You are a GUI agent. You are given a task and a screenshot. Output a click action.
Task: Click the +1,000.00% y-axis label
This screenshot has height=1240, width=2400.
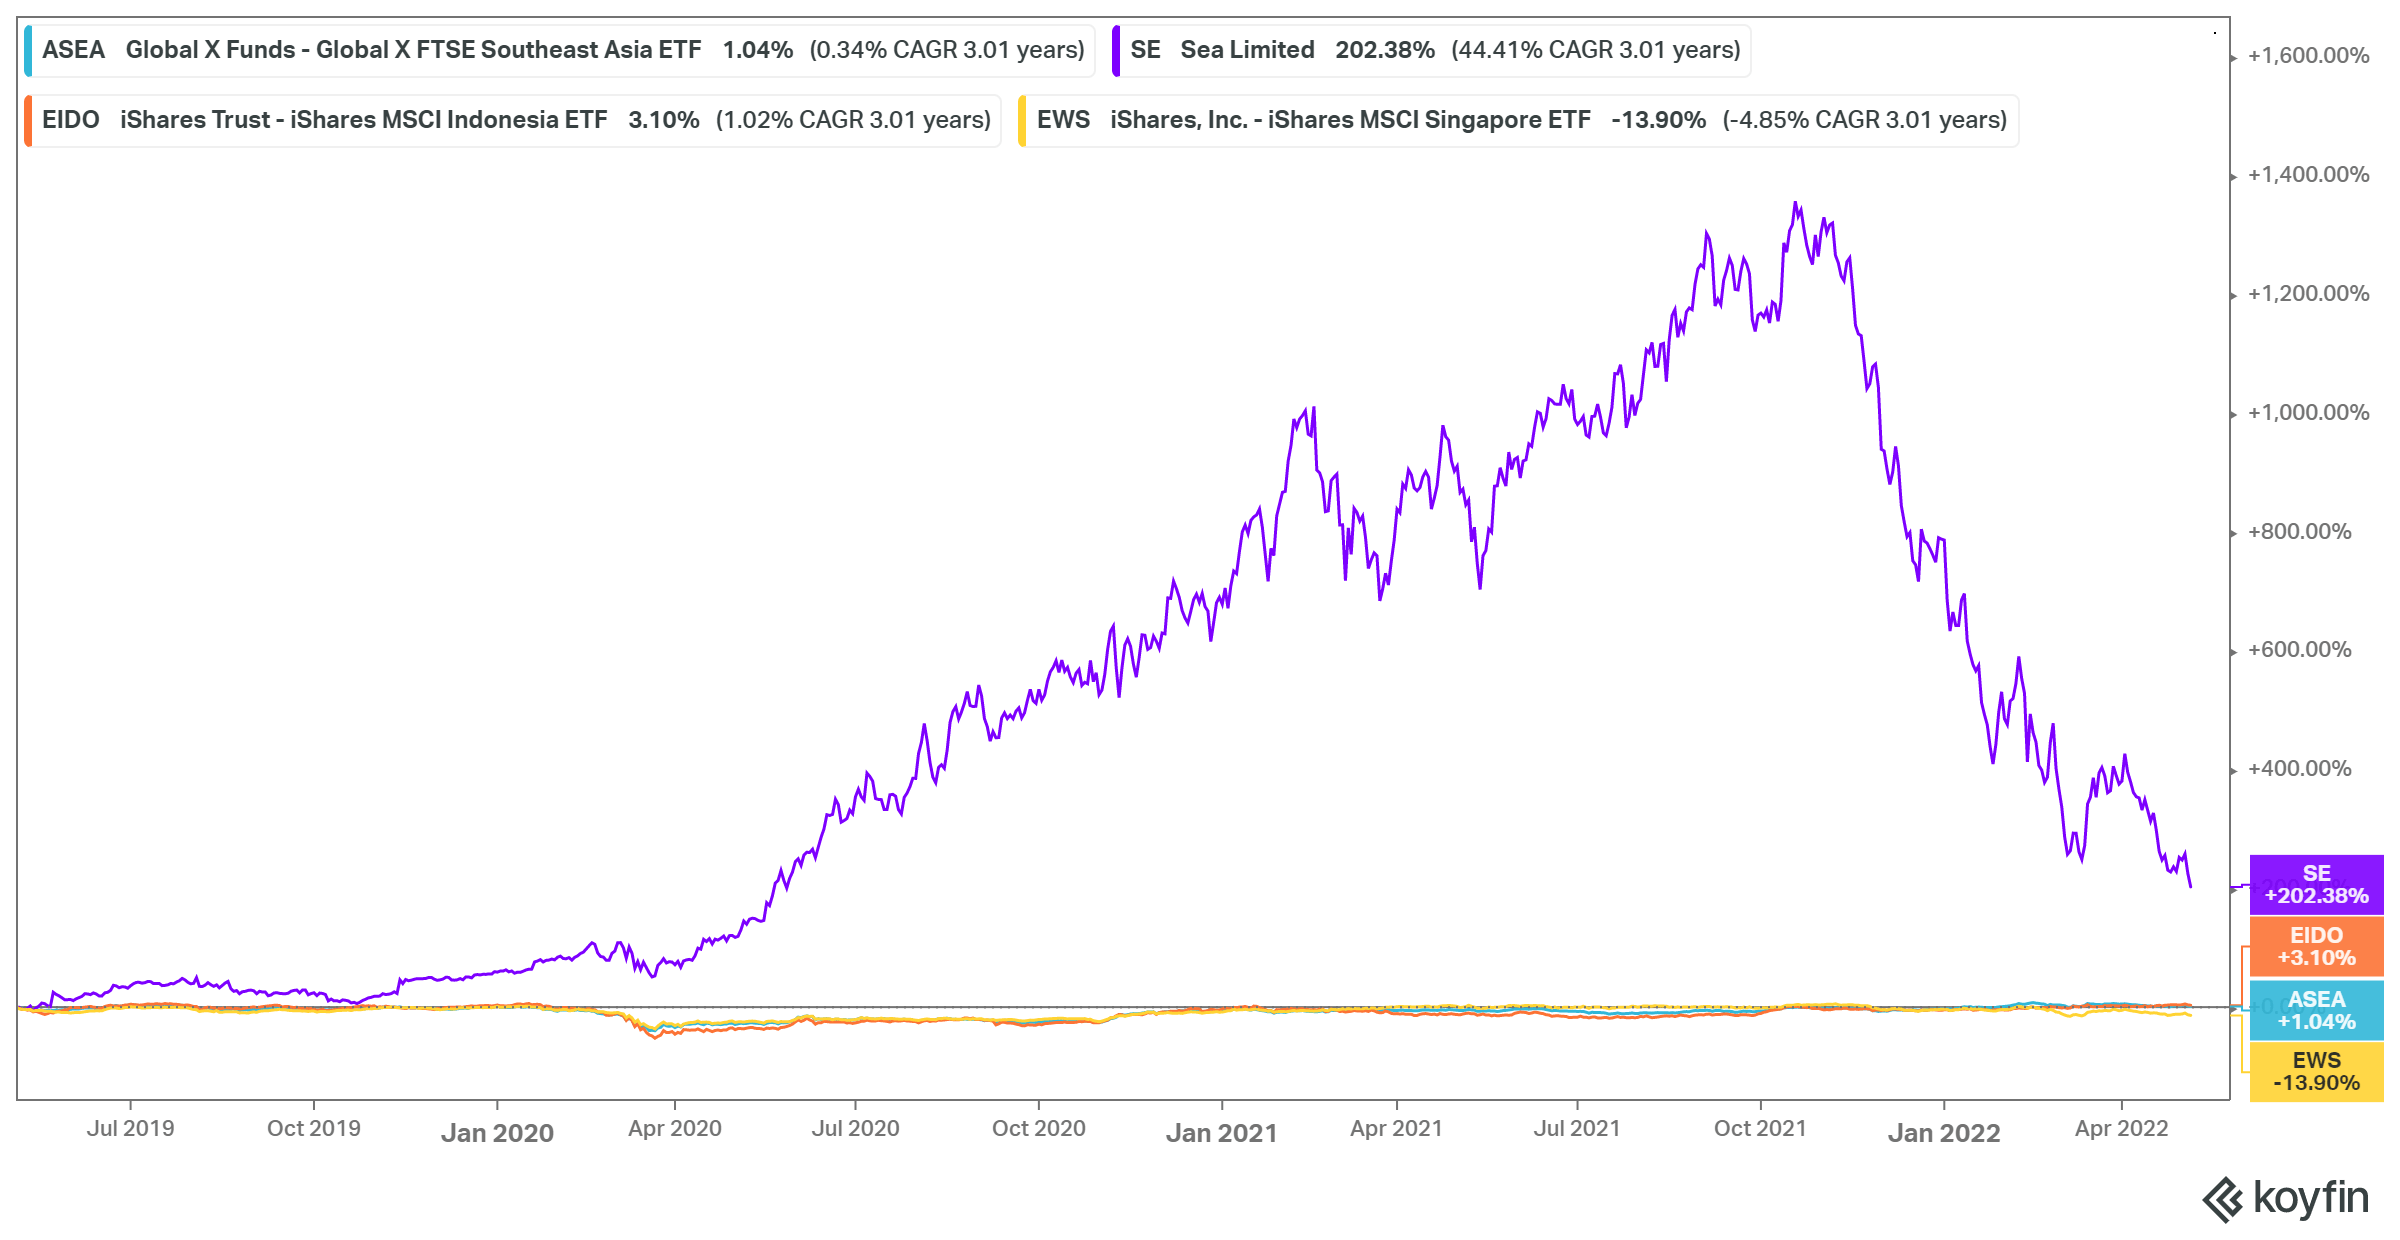pos(2308,413)
